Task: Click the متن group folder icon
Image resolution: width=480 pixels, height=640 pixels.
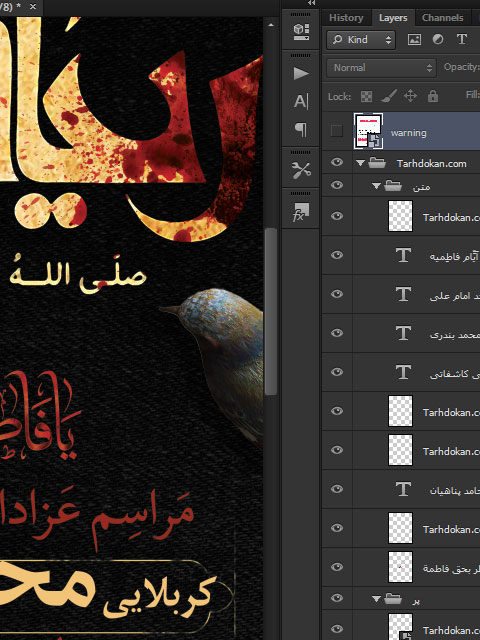Action: (393, 186)
